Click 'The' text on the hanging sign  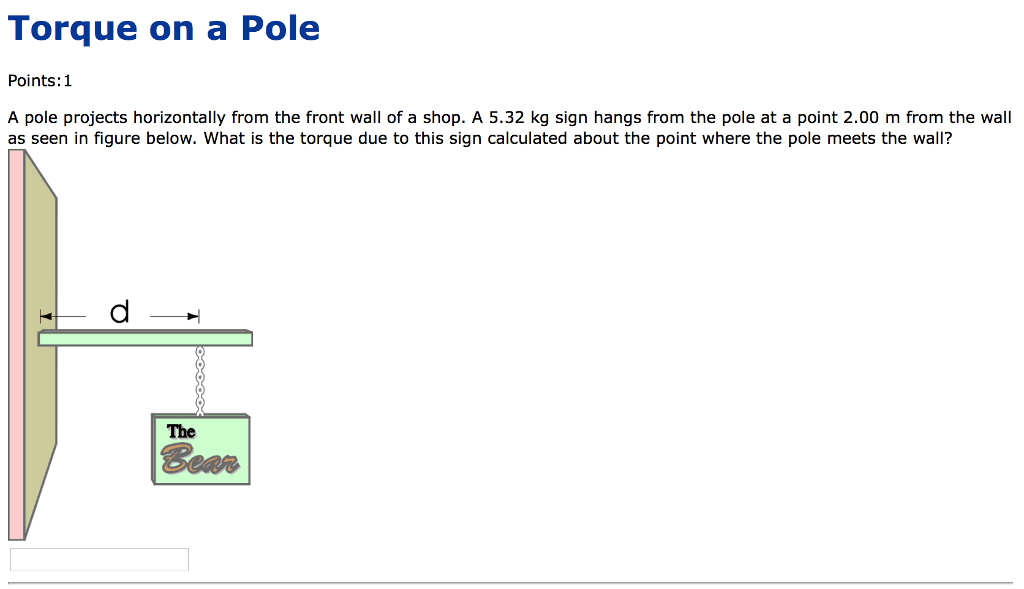click(179, 431)
